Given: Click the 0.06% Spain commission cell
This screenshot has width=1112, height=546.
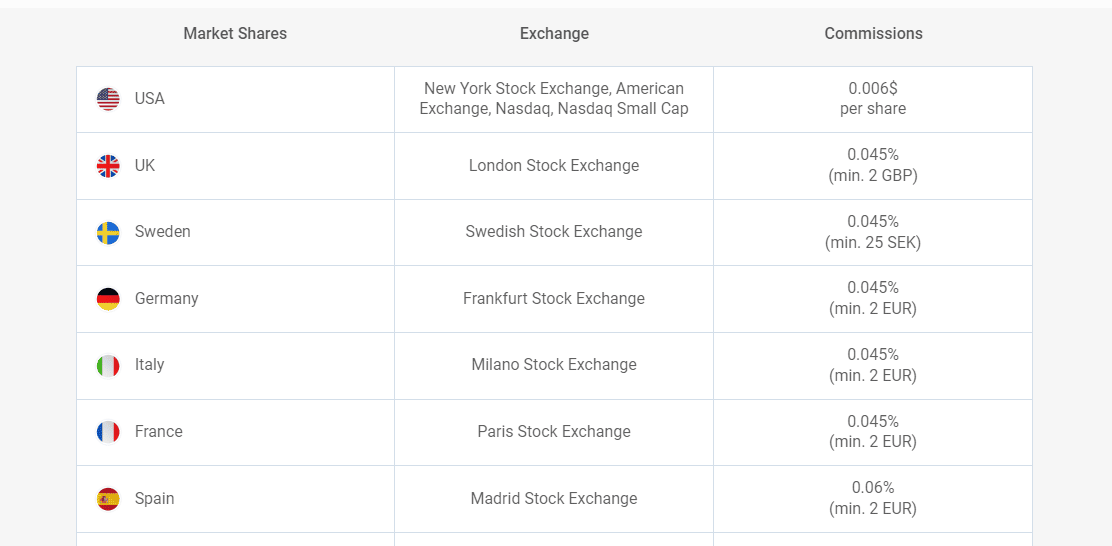Looking at the screenshot, I should [873, 498].
